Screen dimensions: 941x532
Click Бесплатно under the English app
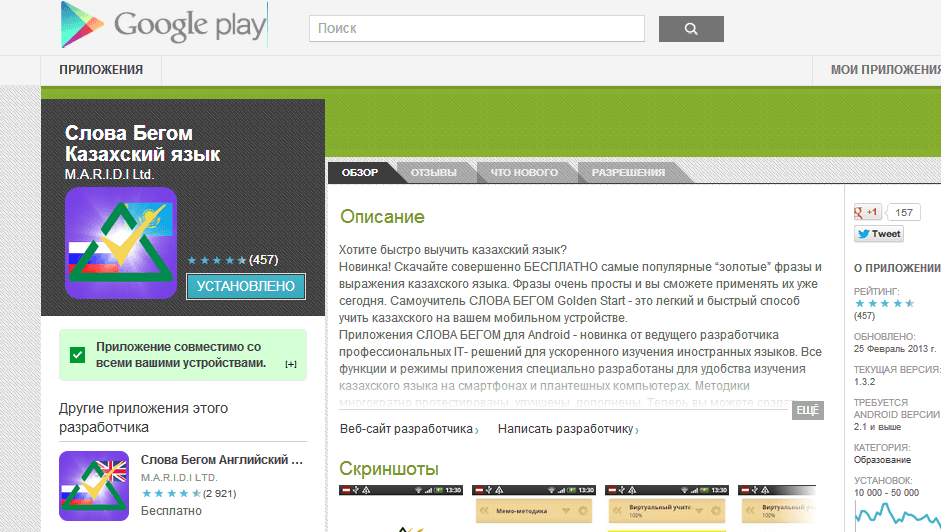tap(171, 511)
